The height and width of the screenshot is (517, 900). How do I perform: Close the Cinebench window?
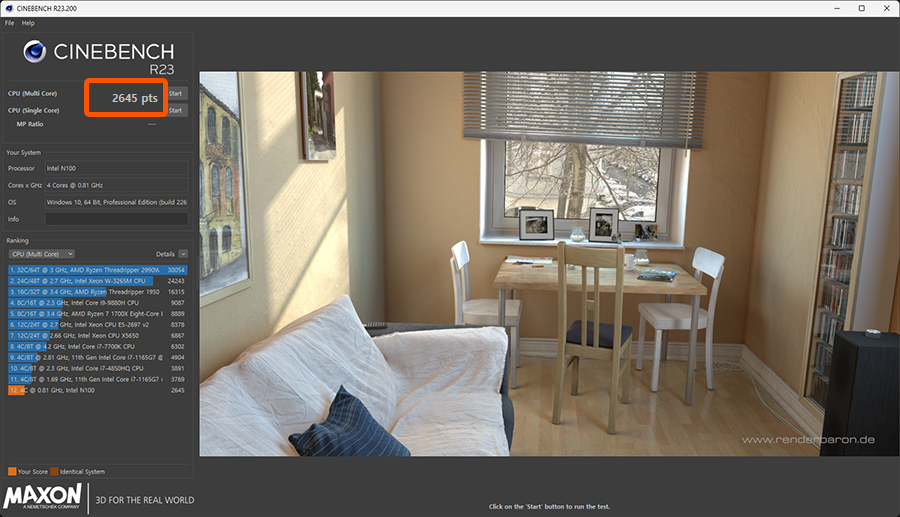click(x=887, y=8)
